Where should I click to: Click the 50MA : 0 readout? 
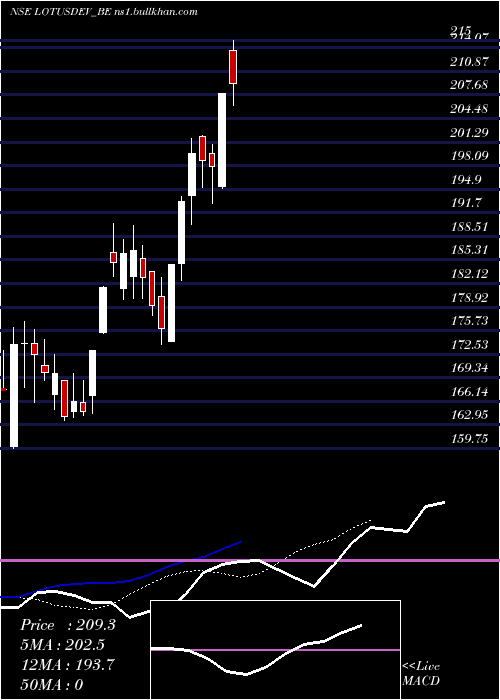coord(52,684)
